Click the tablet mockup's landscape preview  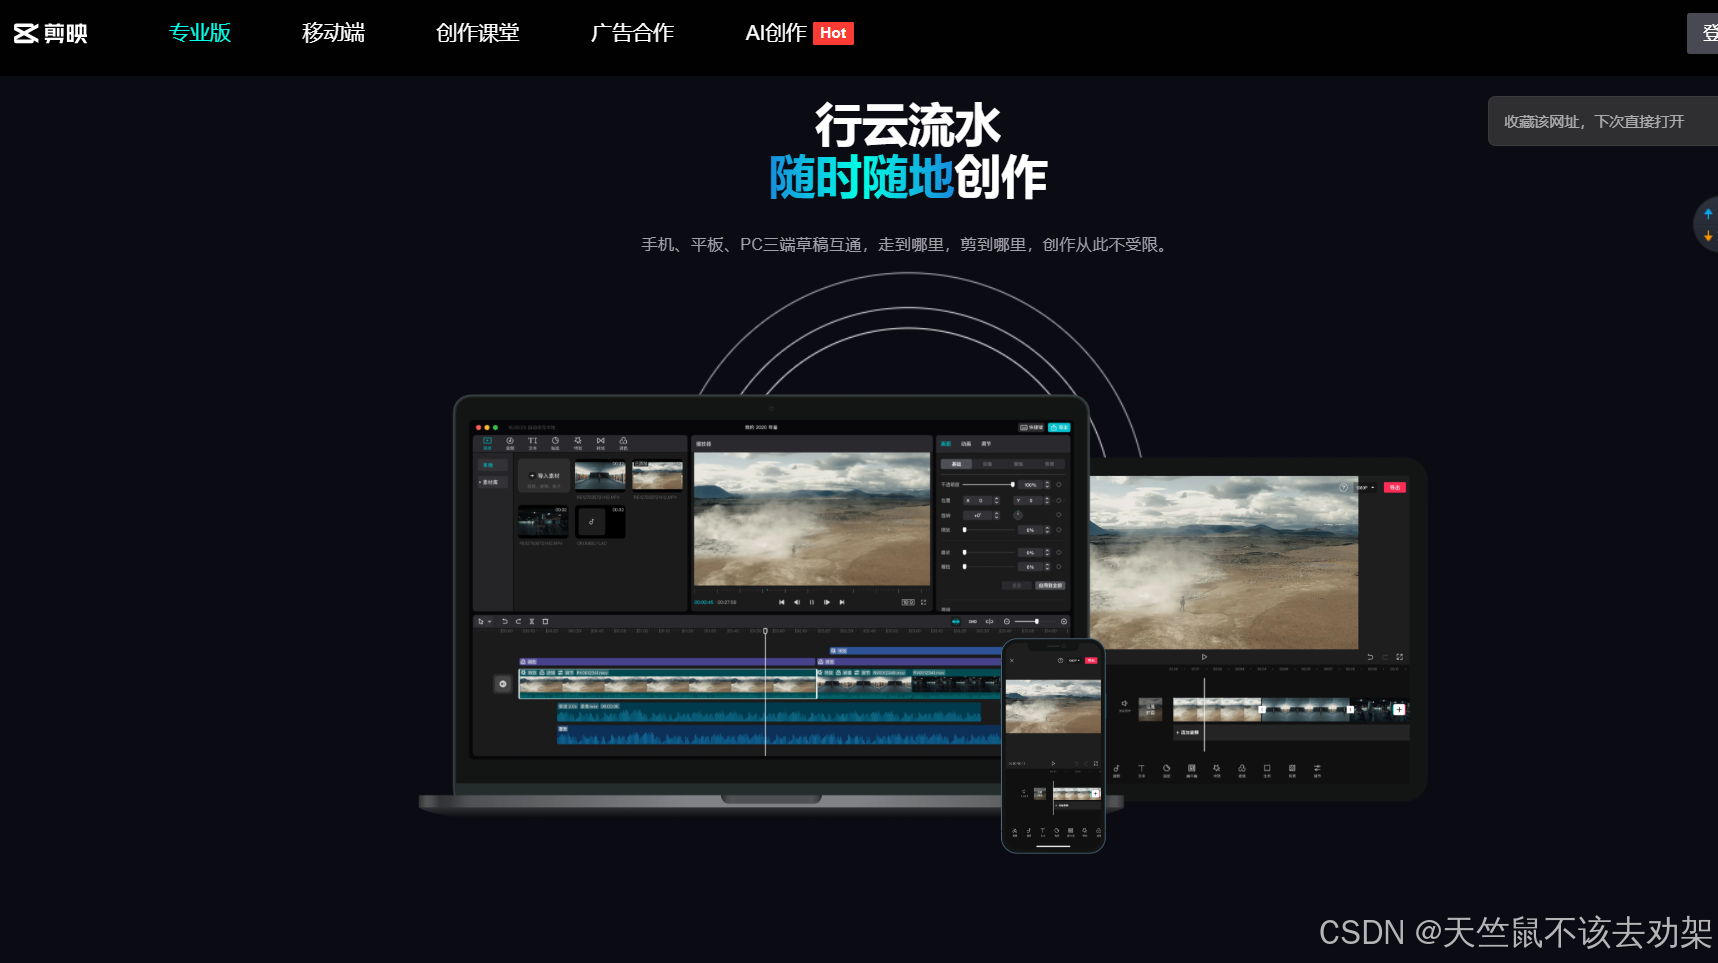pyautogui.click(x=1223, y=562)
